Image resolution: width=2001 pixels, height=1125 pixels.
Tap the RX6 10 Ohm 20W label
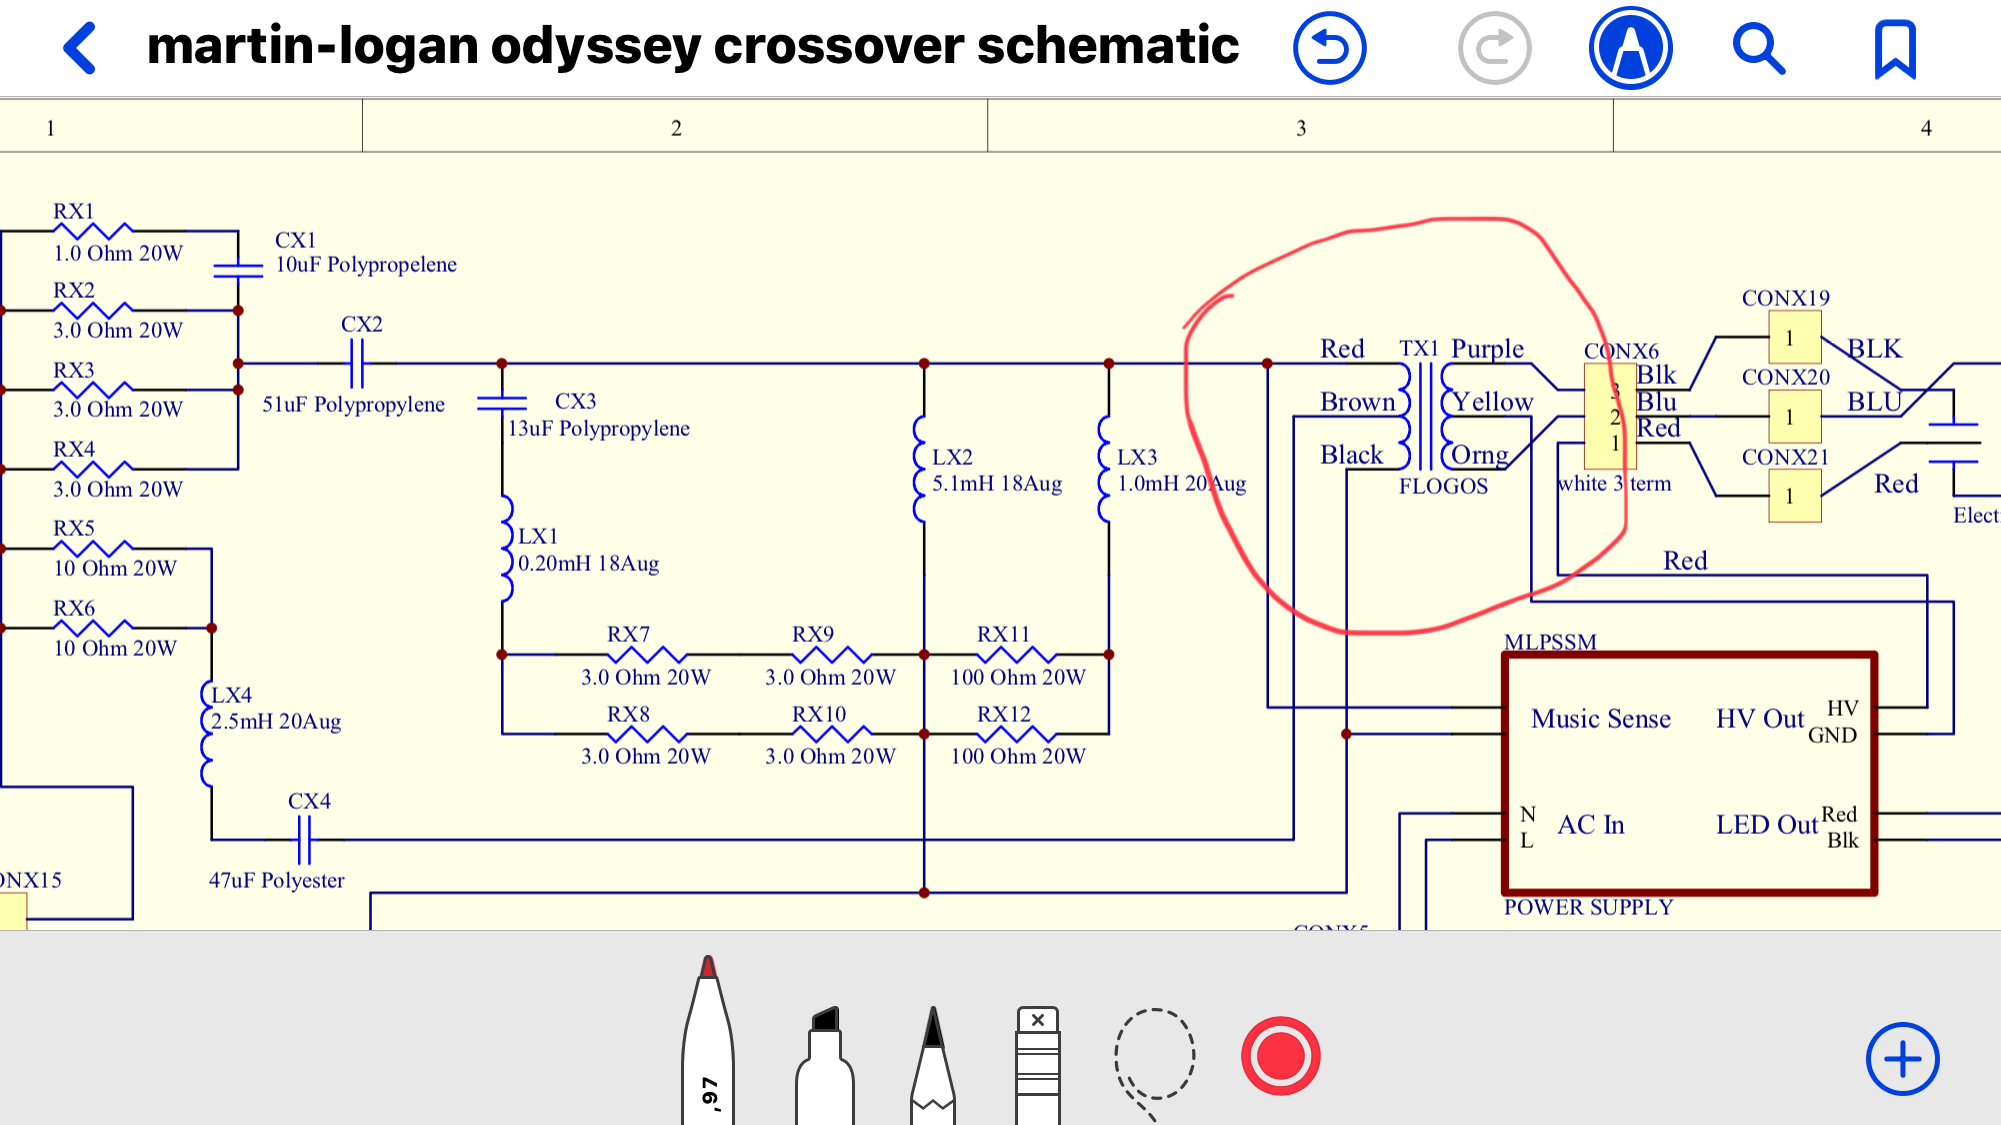115,628
